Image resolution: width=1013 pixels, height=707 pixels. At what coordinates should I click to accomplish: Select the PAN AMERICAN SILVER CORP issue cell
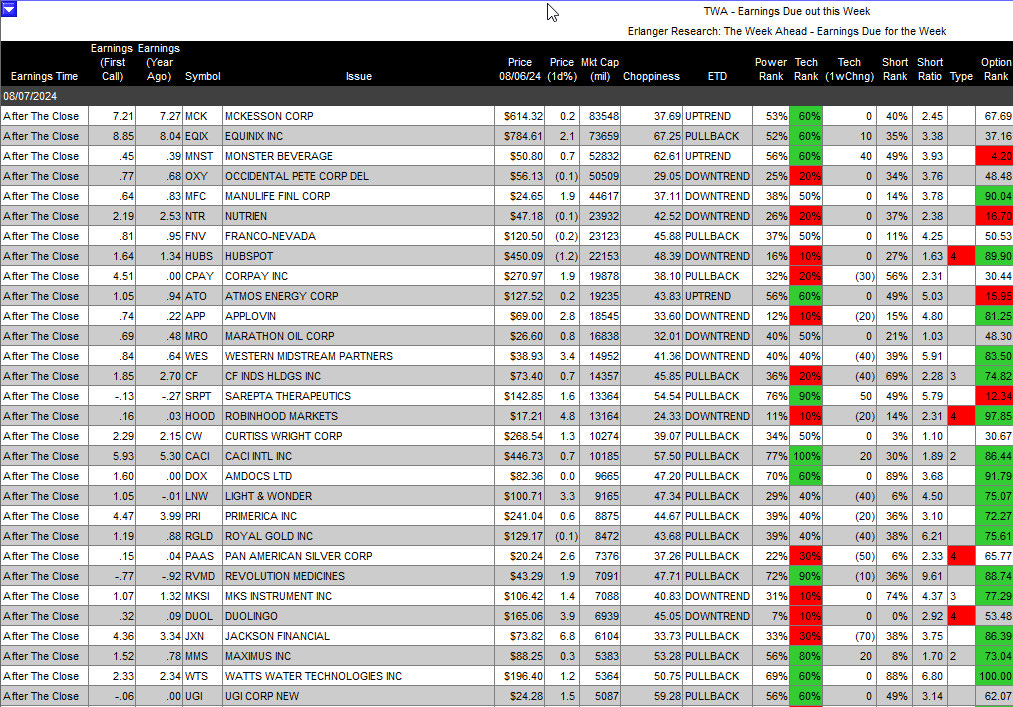359,557
